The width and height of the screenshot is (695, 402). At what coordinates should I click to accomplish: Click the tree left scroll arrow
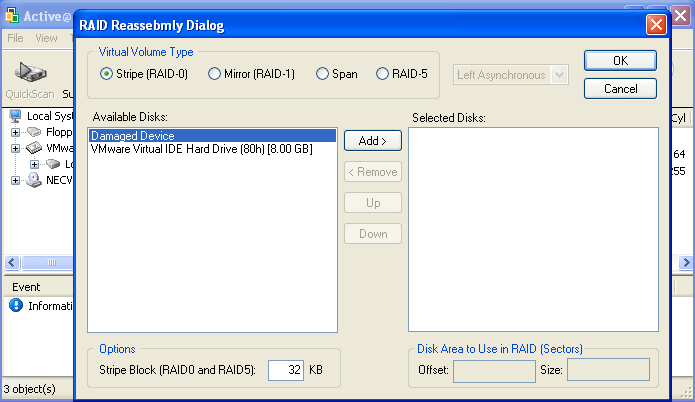click(x=12, y=262)
